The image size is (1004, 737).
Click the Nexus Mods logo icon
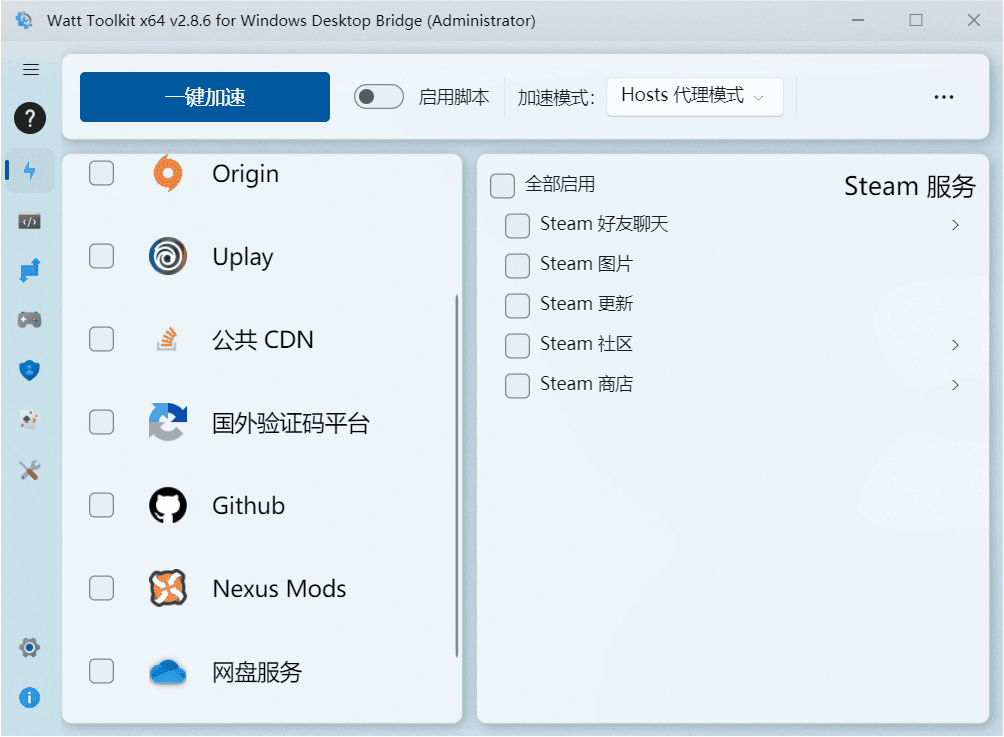click(168, 588)
